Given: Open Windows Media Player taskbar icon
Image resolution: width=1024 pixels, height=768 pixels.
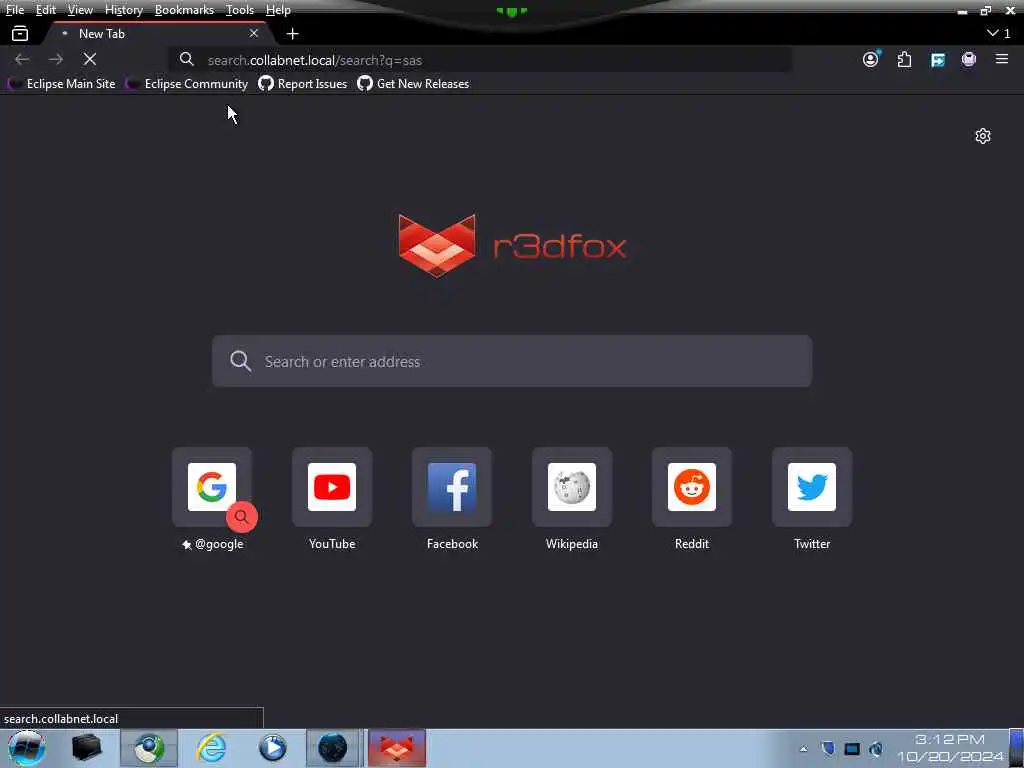Looking at the screenshot, I should pos(272,748).
